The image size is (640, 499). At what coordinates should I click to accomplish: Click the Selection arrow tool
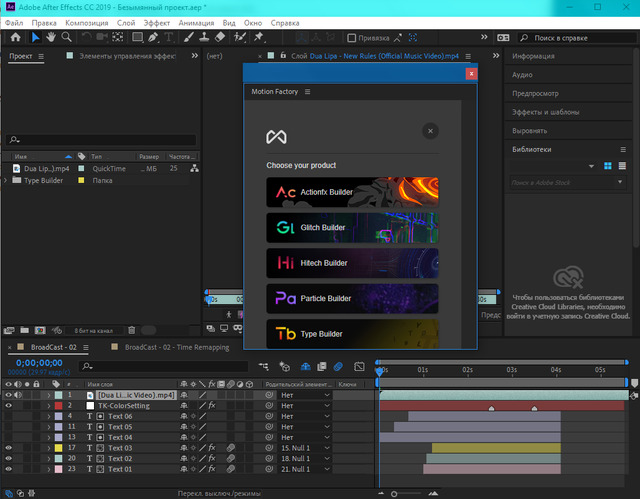36,37
